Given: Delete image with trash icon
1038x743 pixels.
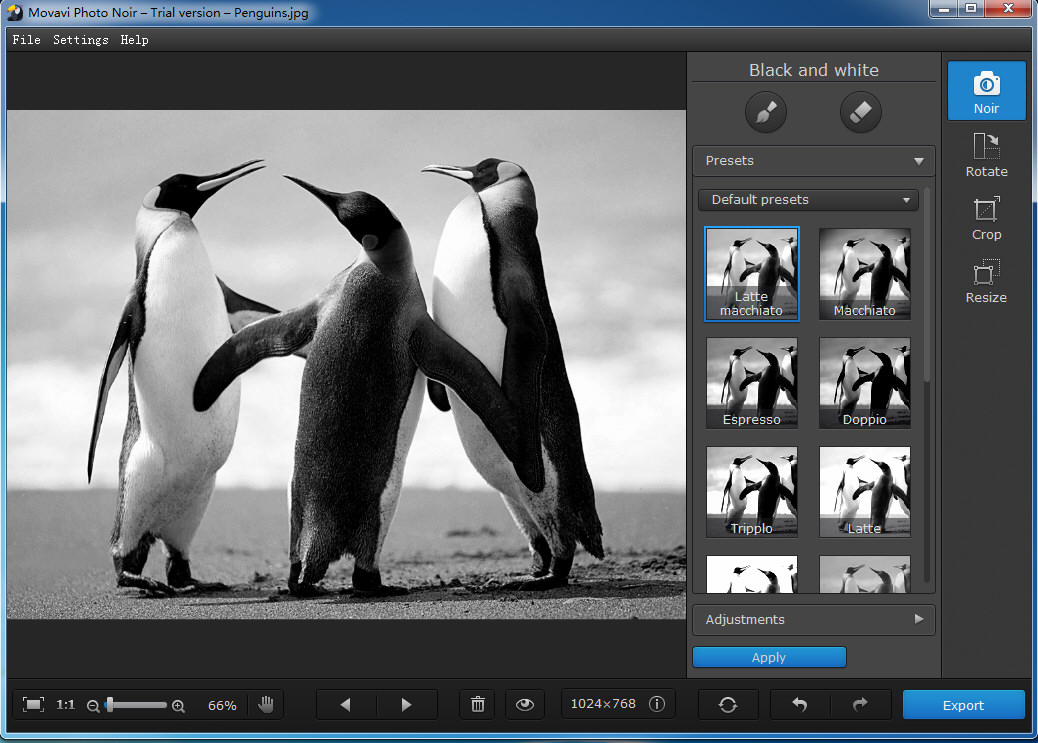Looking at the screenshot, I should coord(478,704).
